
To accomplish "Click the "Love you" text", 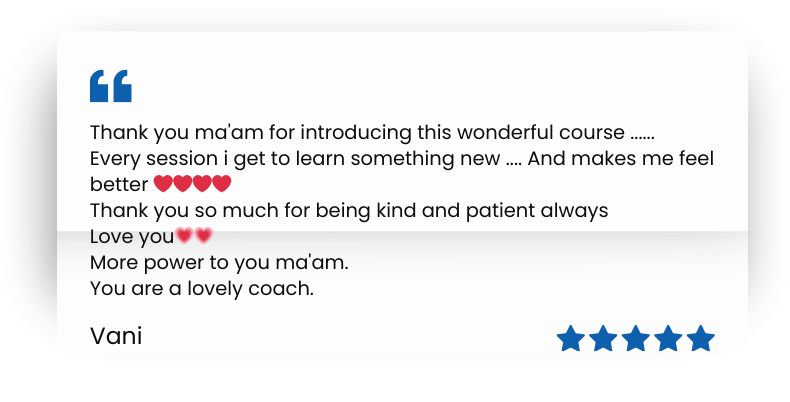I will [x=132, y=237].
